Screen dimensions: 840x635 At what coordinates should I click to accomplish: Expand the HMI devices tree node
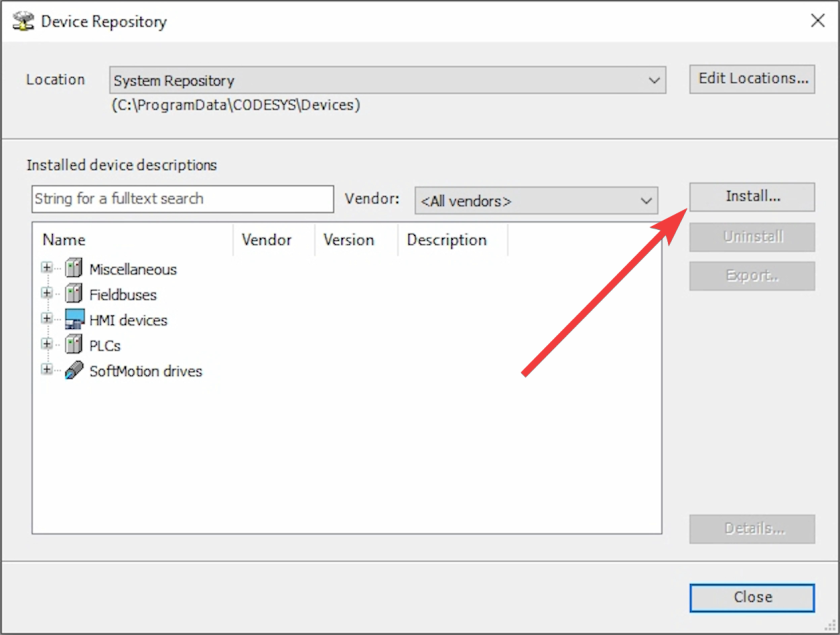[x=47, y=318]
